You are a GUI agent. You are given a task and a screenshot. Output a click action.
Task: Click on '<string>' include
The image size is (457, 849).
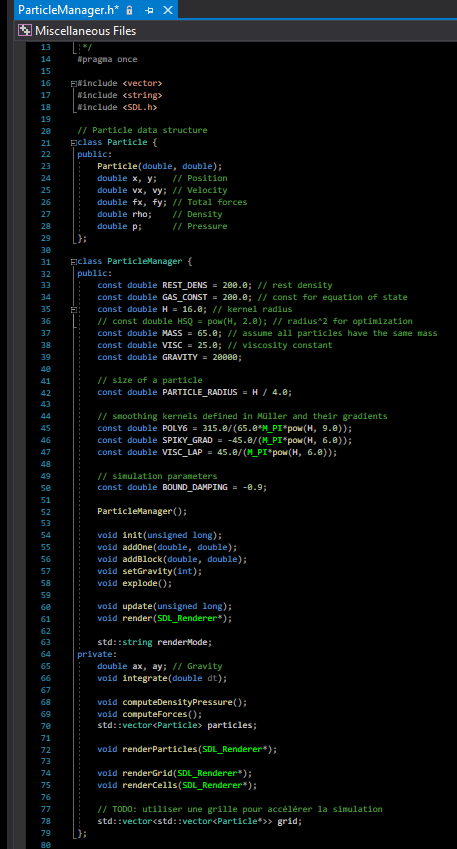point(142,95)
